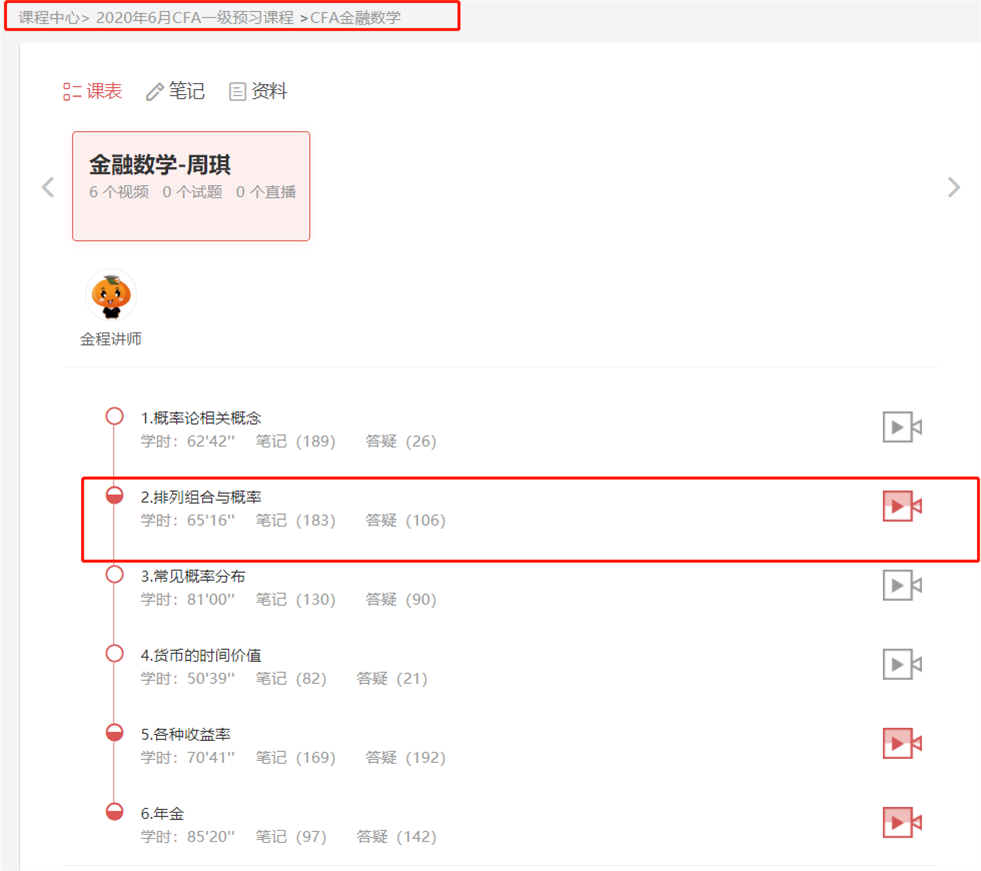Play video for 1.概率论相关概念
Screen dimensions: 981x871
[x=902, y=427]
